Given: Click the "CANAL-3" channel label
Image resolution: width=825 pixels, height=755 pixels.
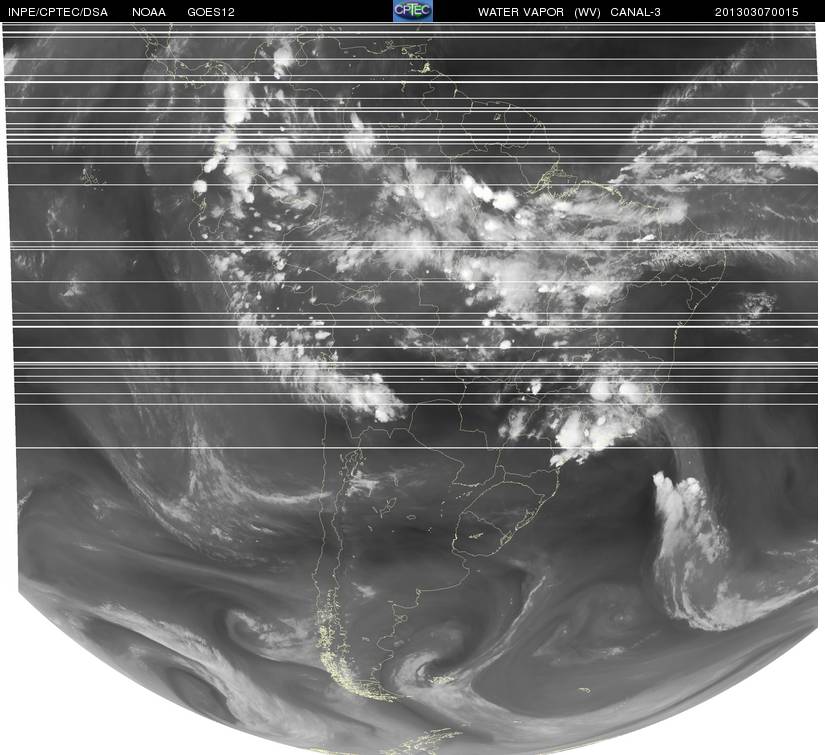Looking at the screenshot, I should (636, 12).
